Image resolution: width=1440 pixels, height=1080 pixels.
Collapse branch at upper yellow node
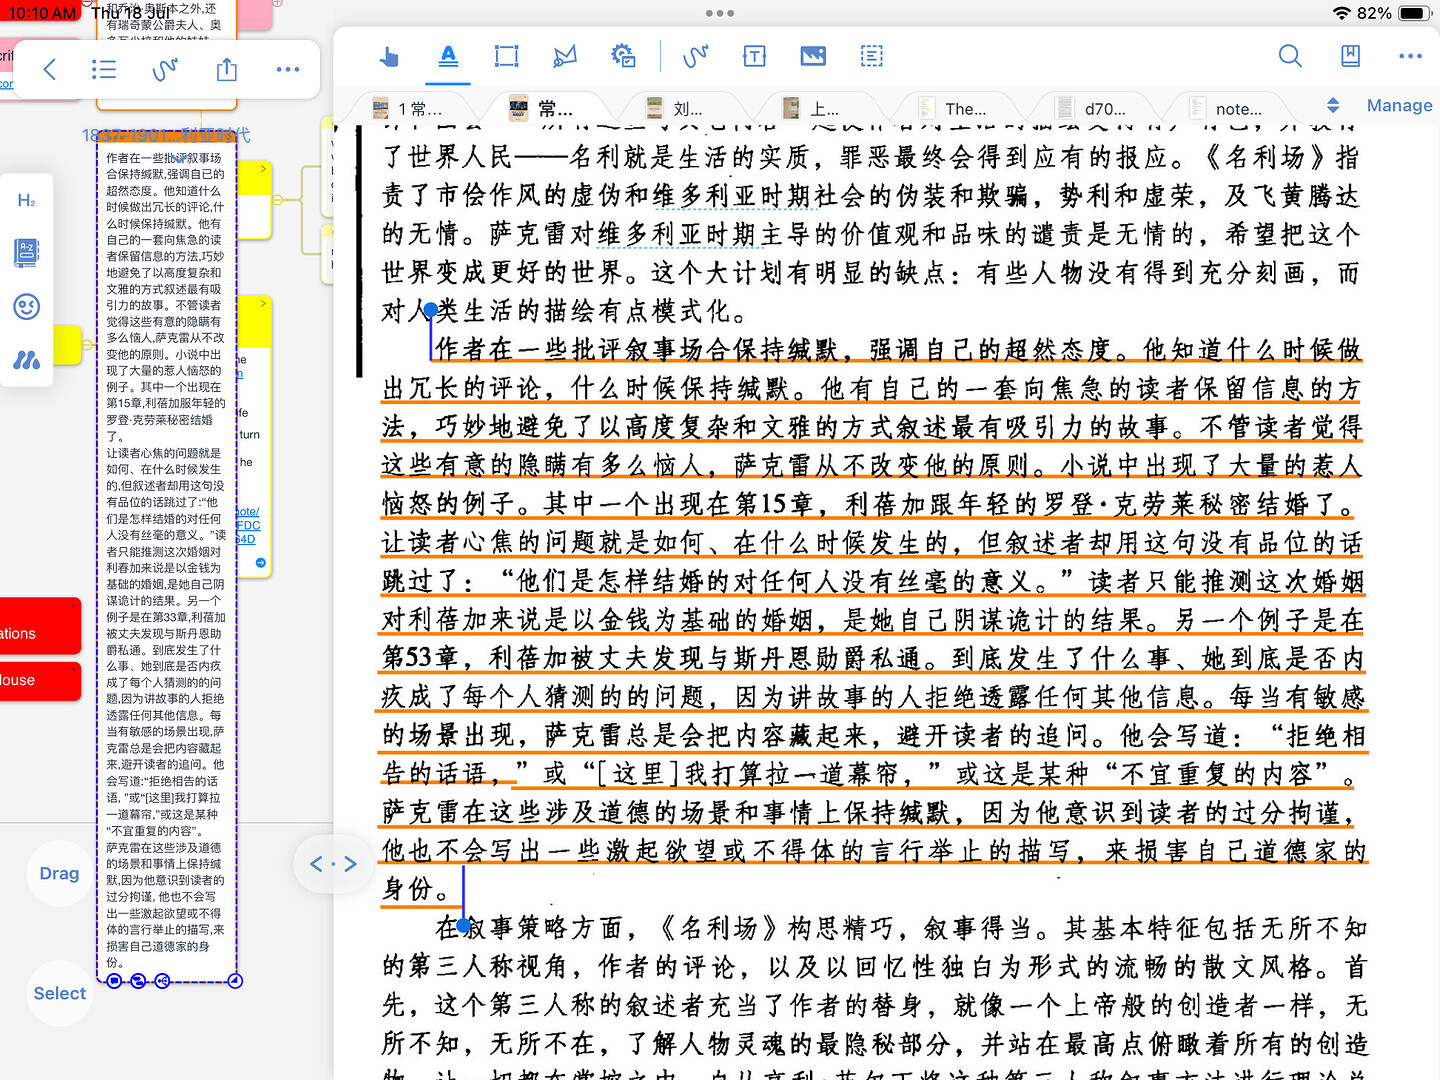(279, 200)
